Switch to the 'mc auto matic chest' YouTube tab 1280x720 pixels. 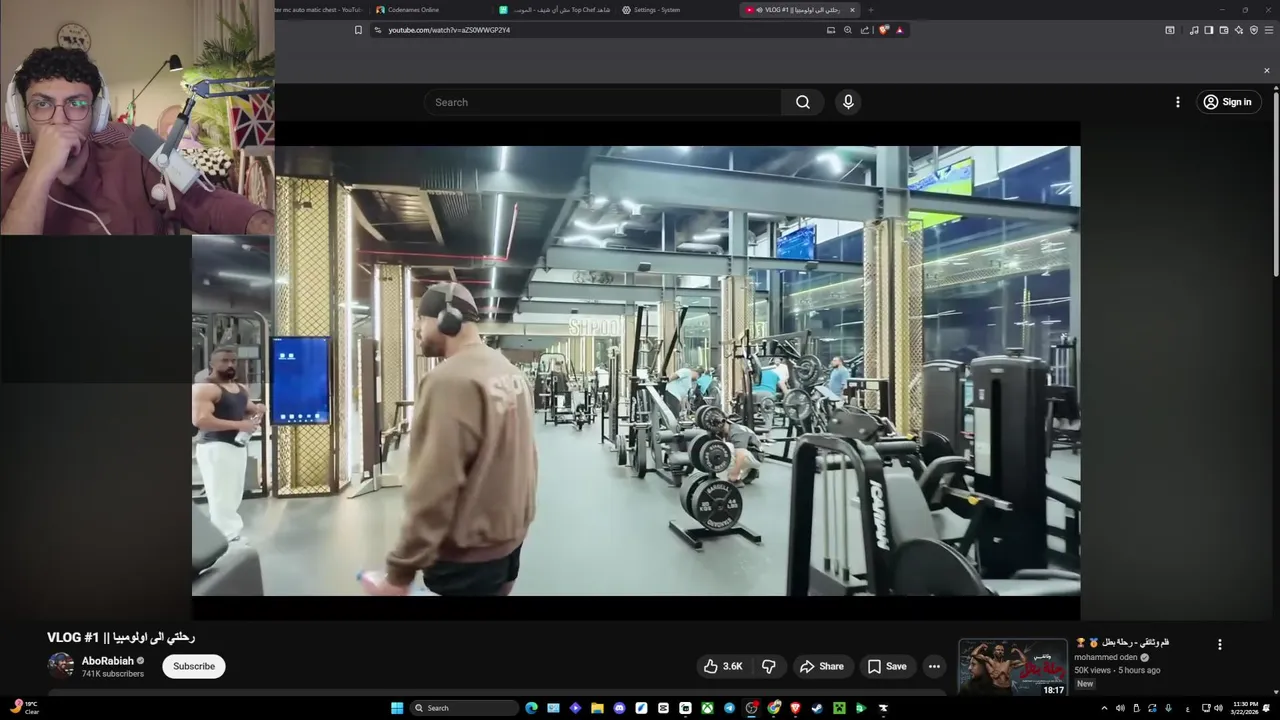coord(320,10)
